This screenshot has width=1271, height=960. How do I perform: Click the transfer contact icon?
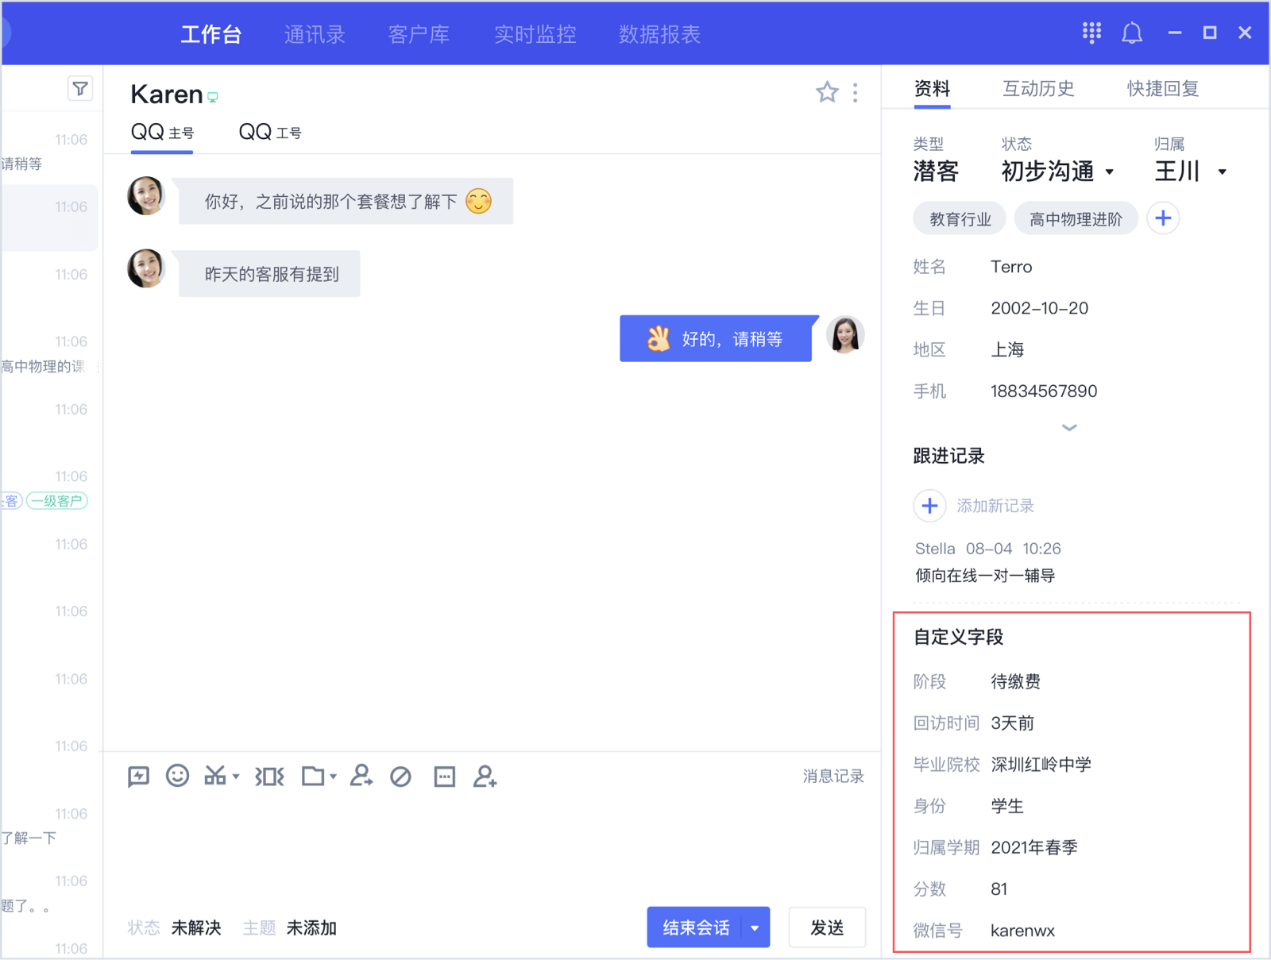(361, 776)
